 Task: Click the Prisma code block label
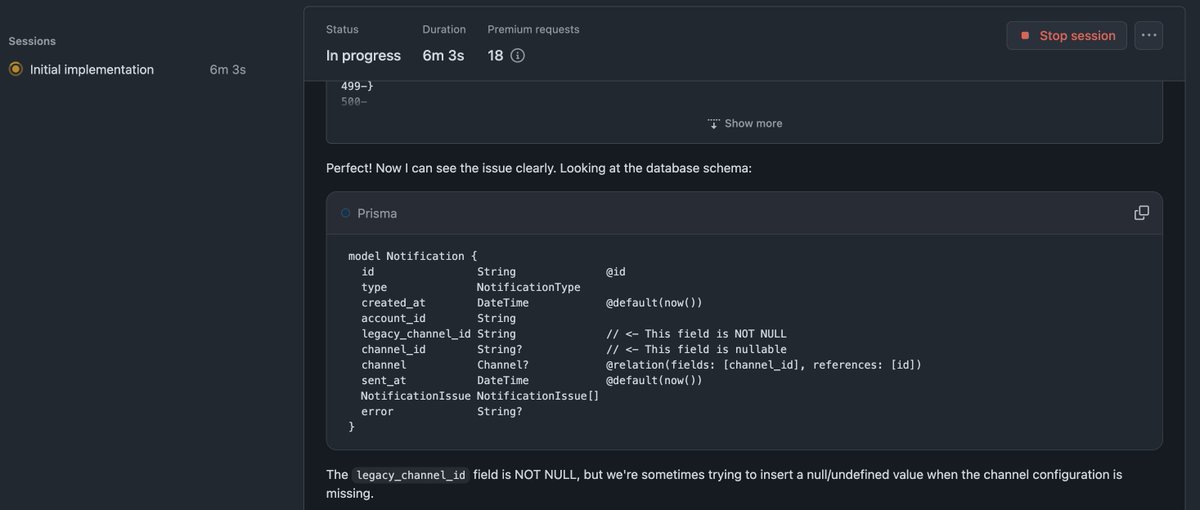coord(377,213)
